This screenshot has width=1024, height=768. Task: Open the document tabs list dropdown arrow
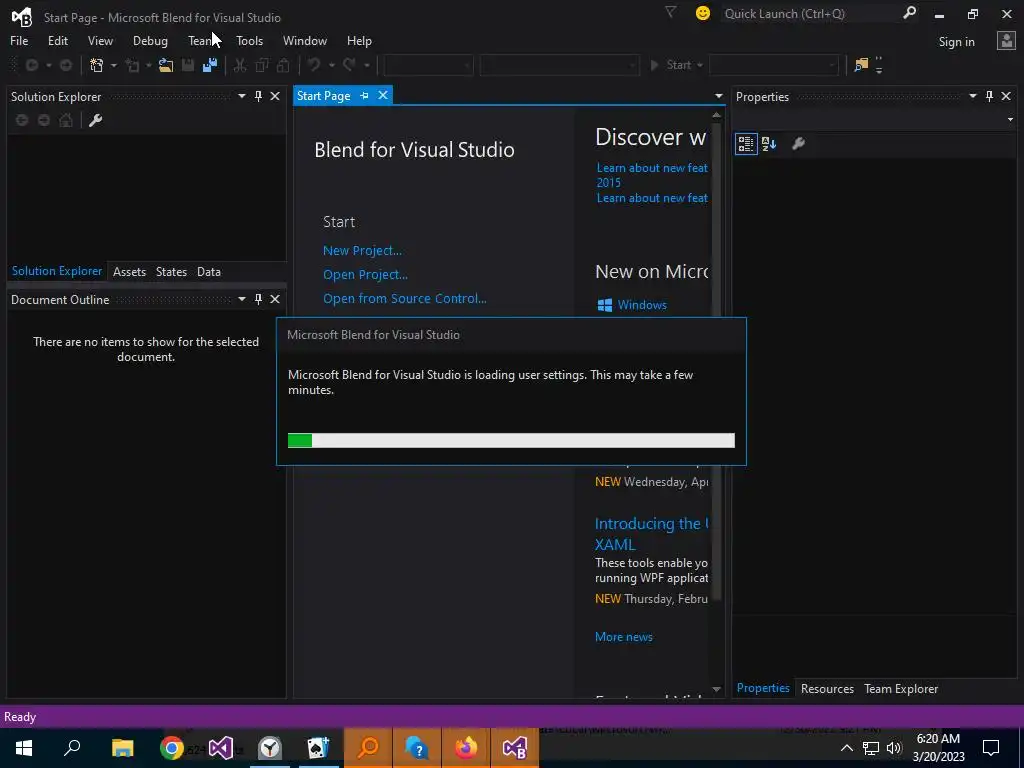coord(718,97)
